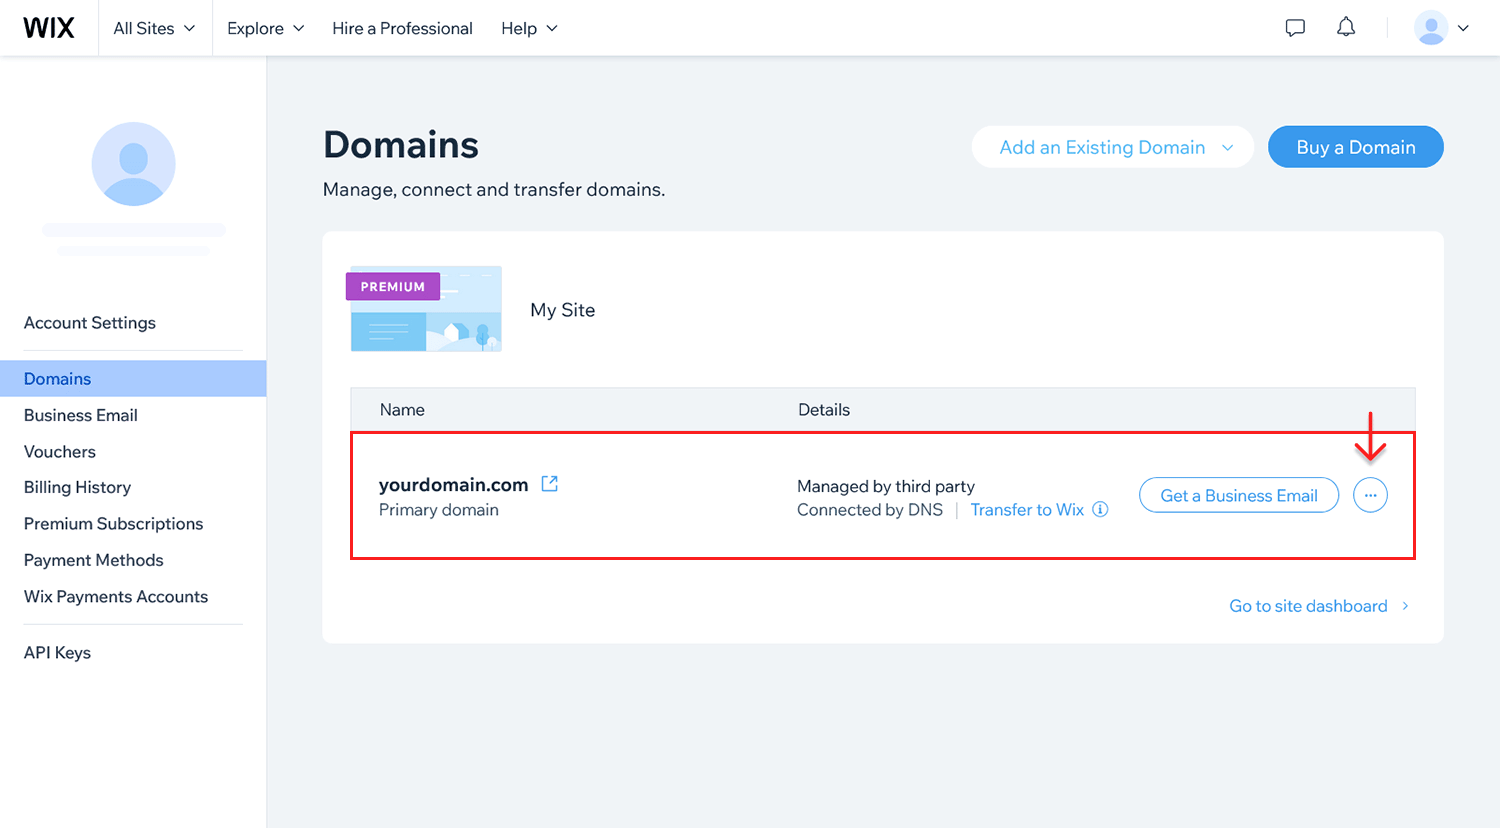Click Connected by DNS text

(x=870, y=510)
